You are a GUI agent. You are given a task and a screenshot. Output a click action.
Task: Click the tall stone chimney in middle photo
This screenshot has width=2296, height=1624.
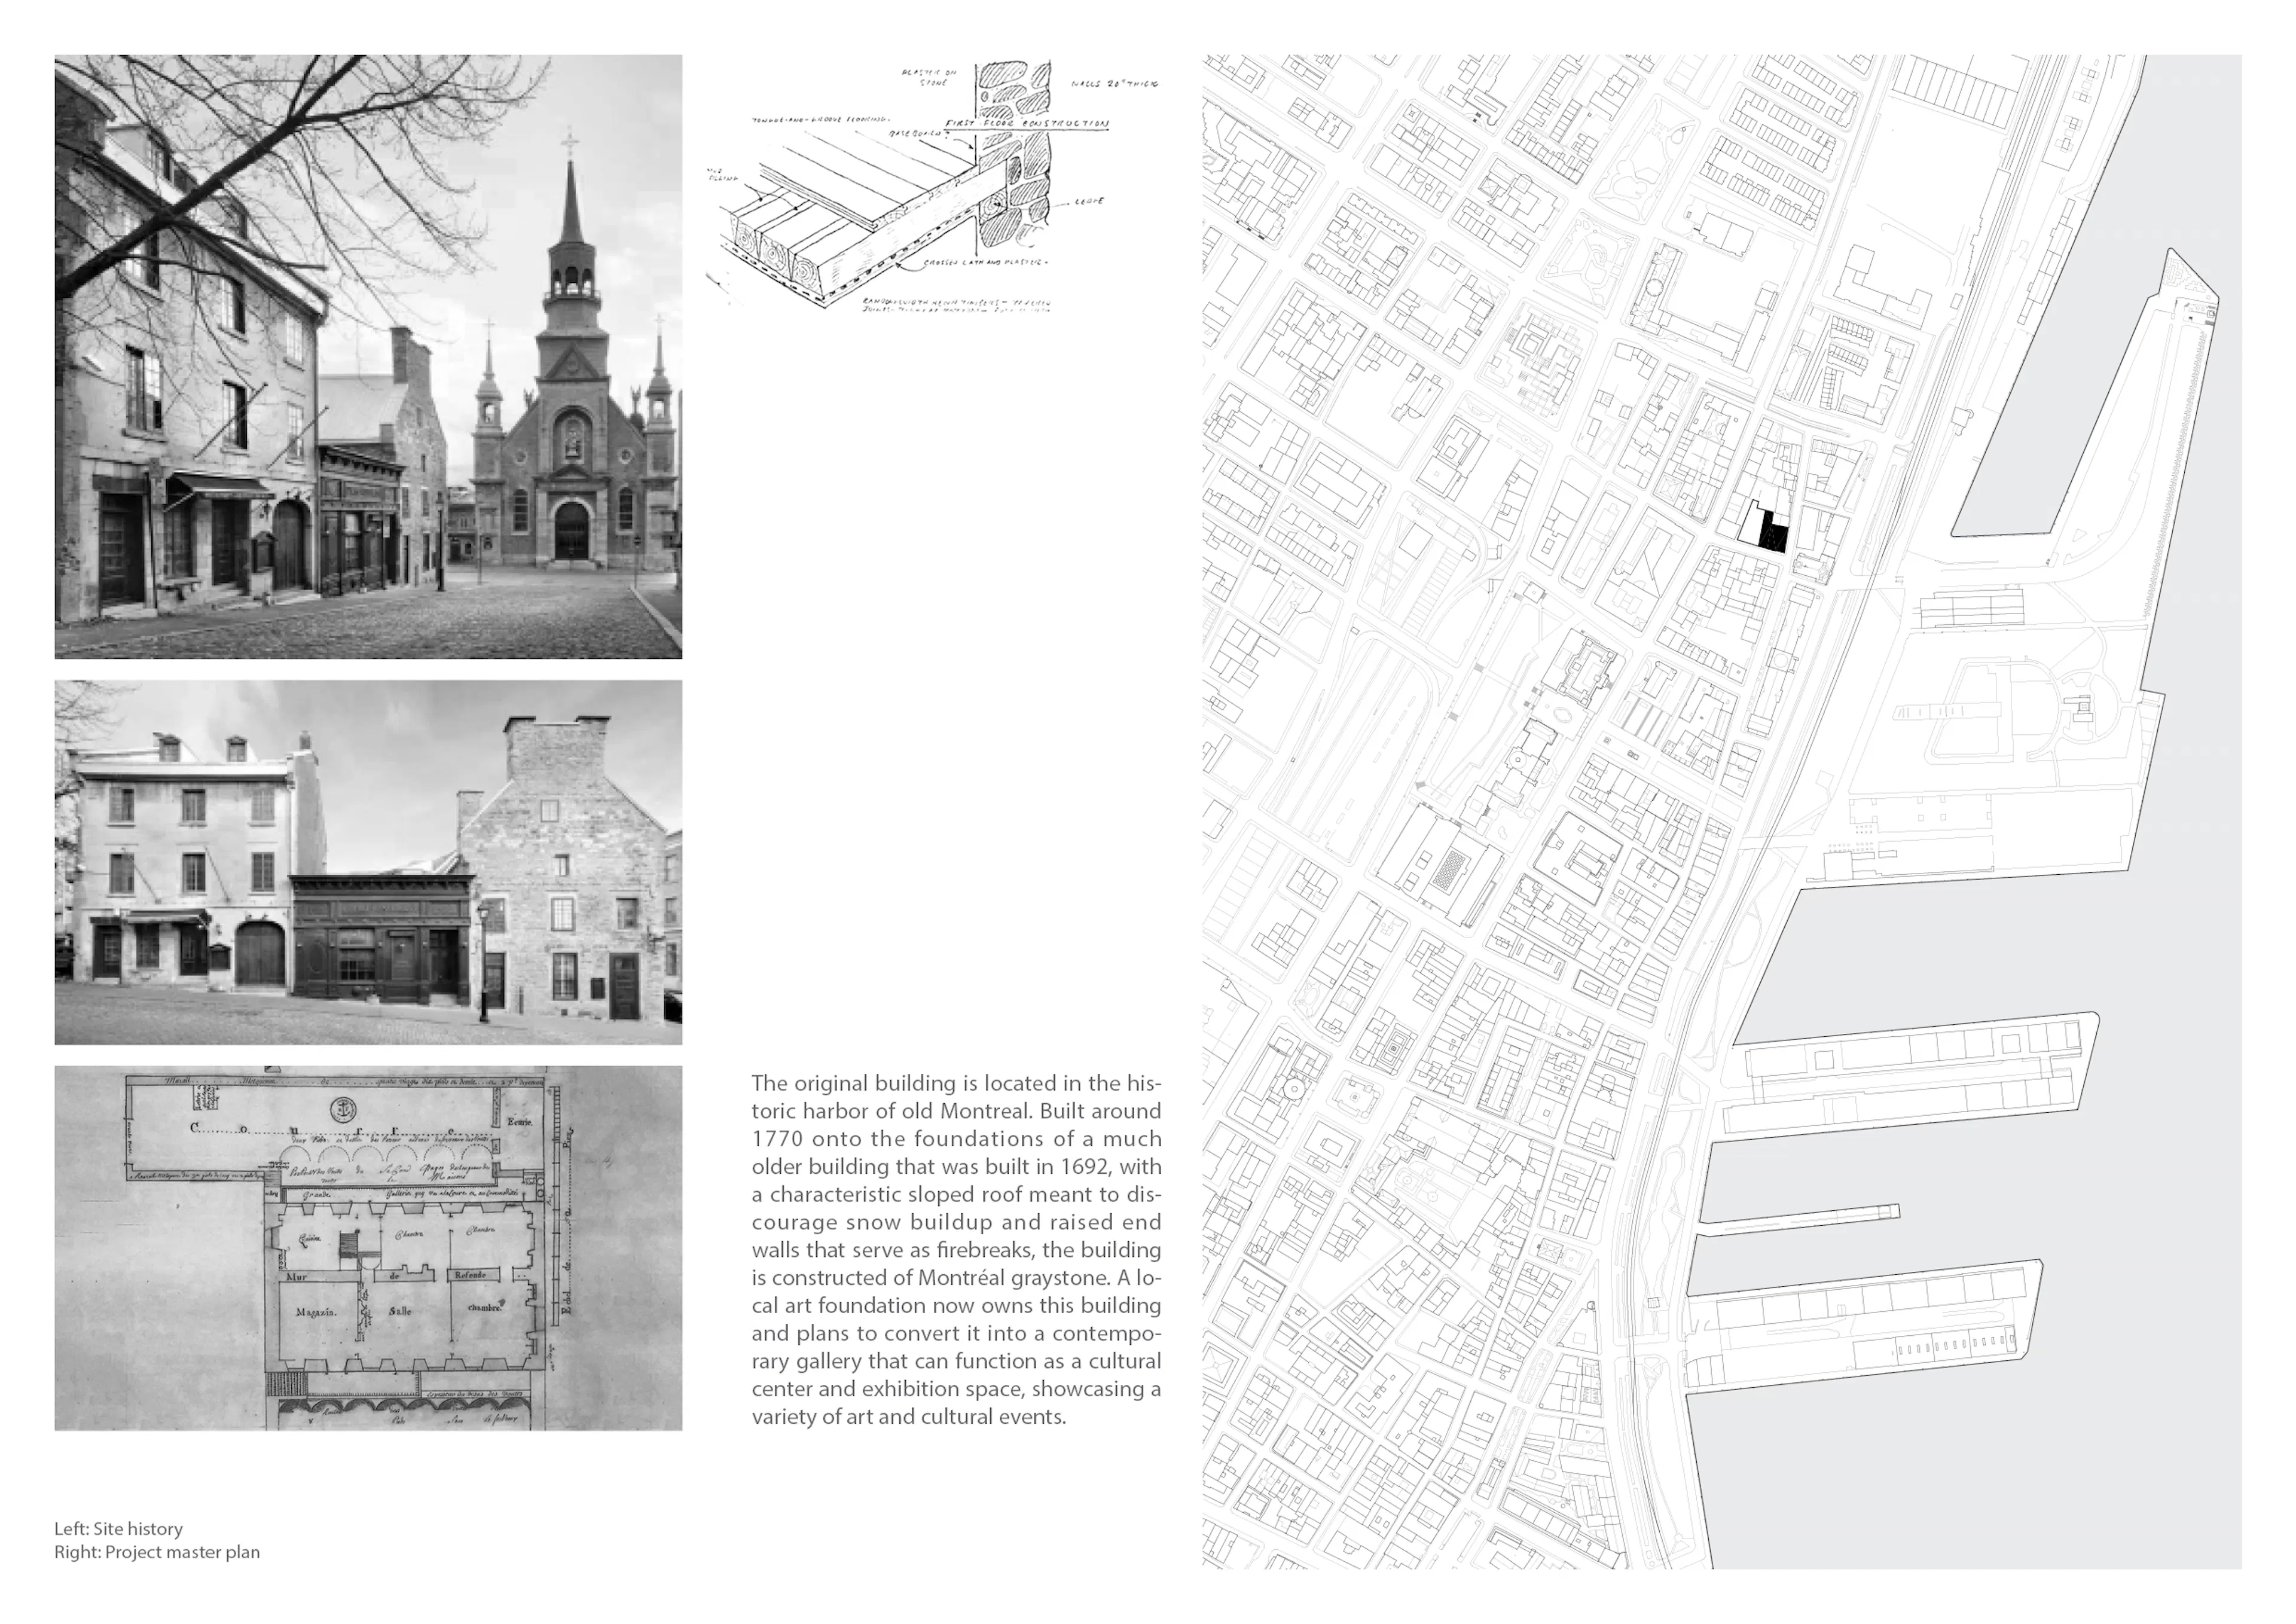556,748
